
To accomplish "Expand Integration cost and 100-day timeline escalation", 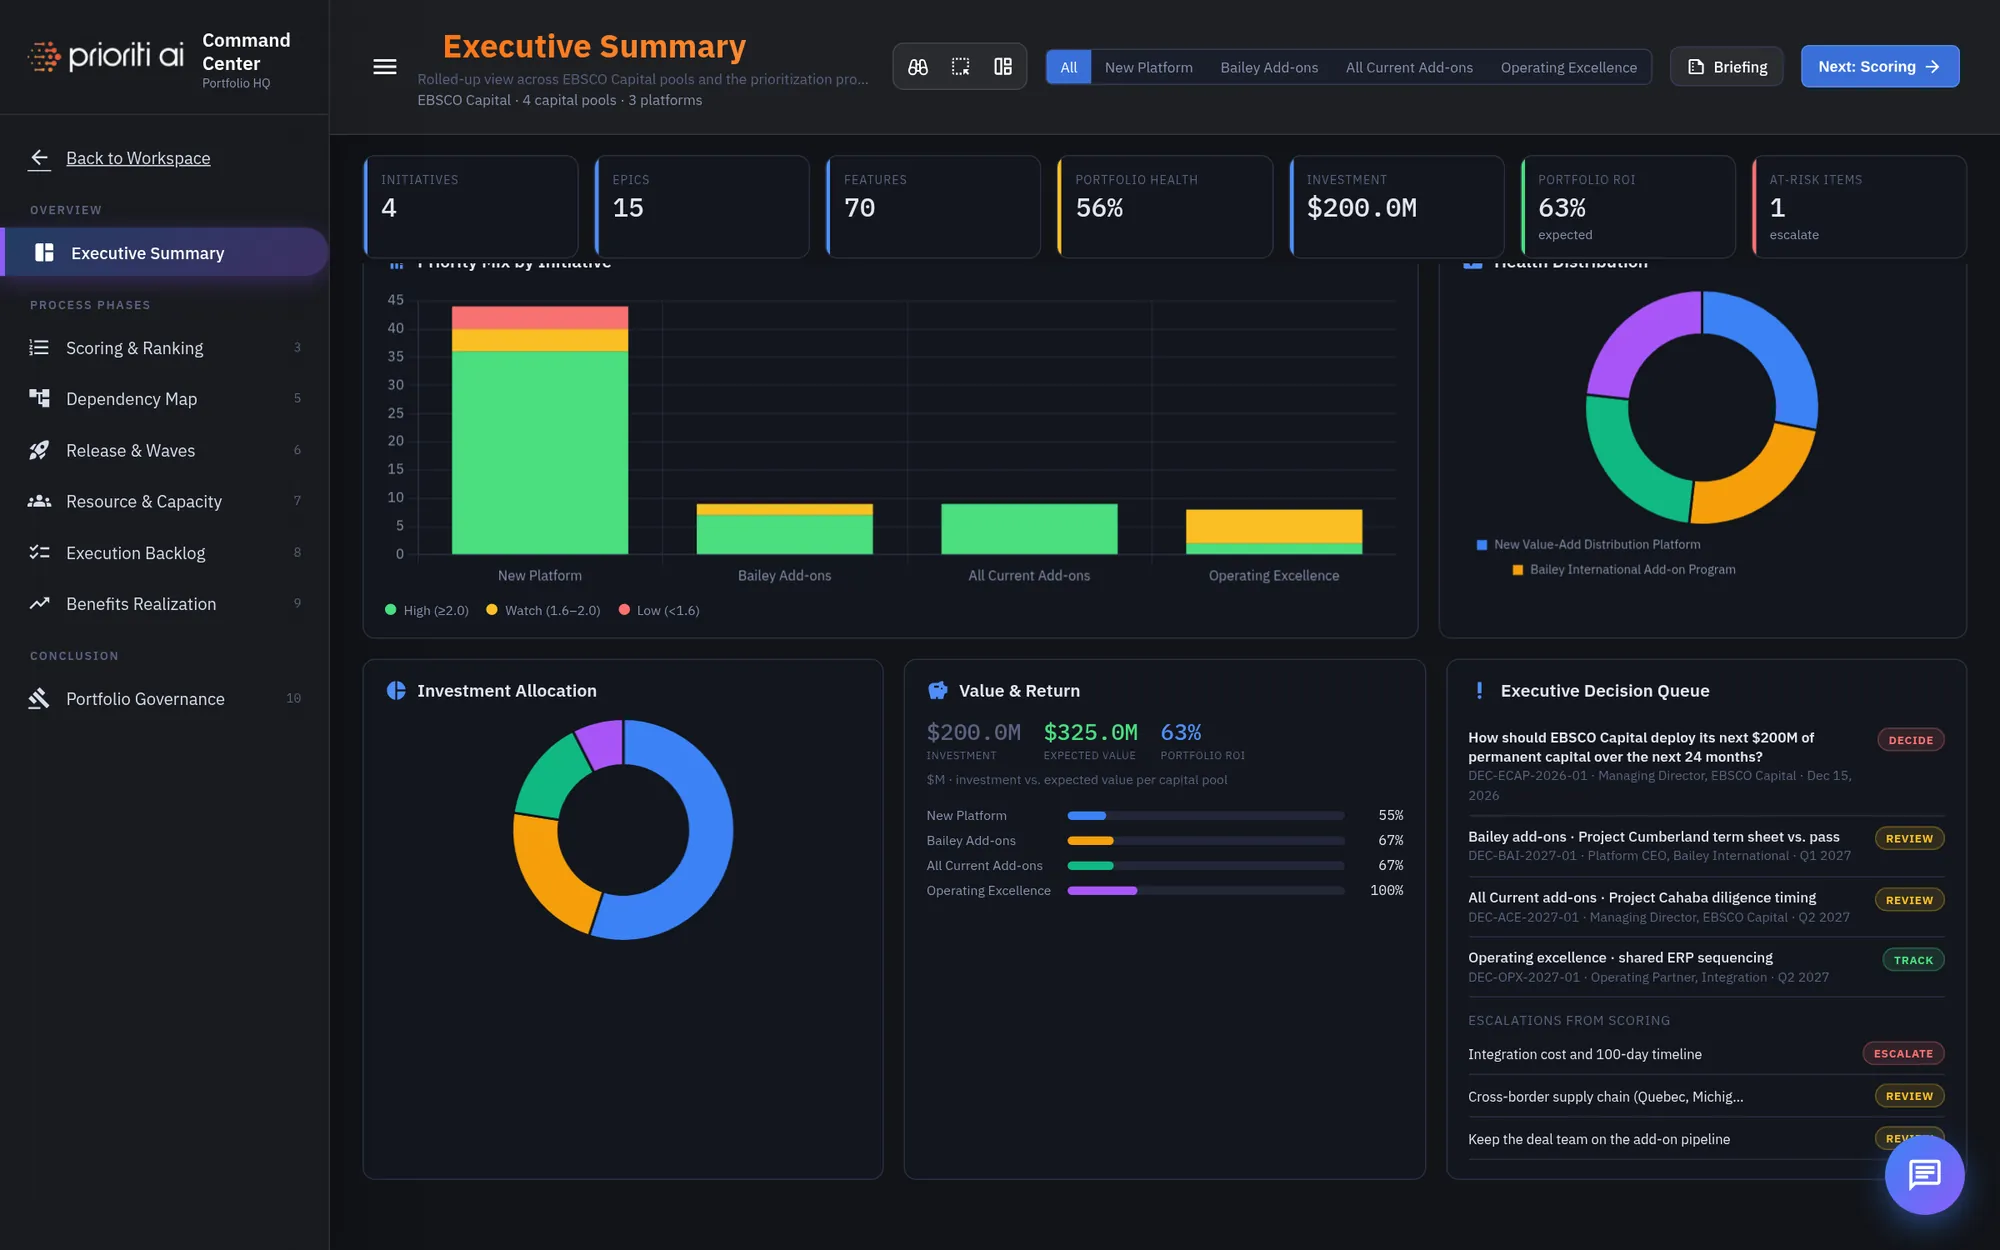I will (x=1706, y=1054).
